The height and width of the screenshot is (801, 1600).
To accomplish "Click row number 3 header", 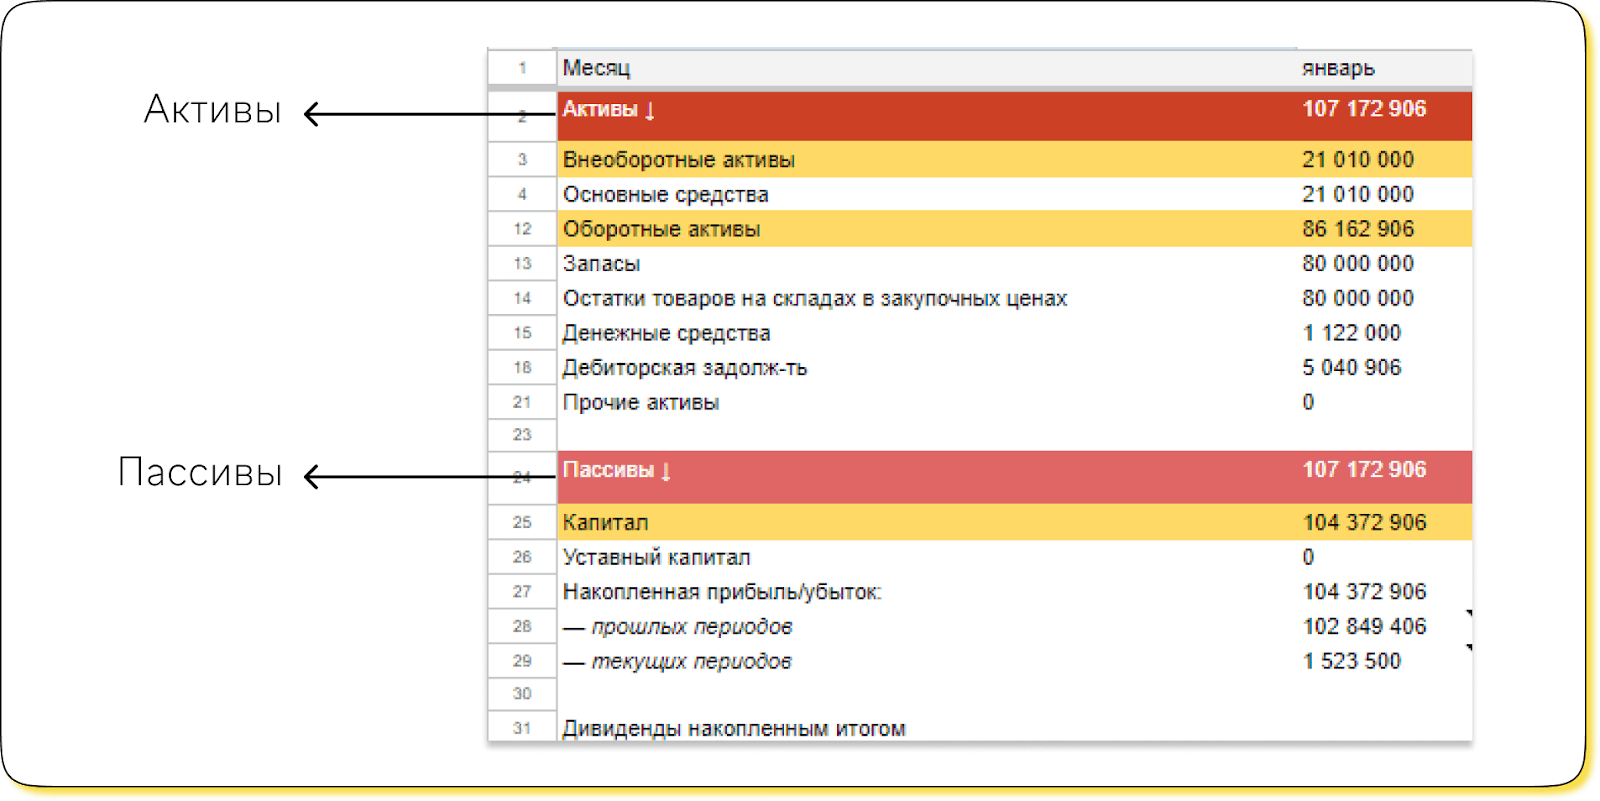I will pyautogui.click(x=522, y=160).
